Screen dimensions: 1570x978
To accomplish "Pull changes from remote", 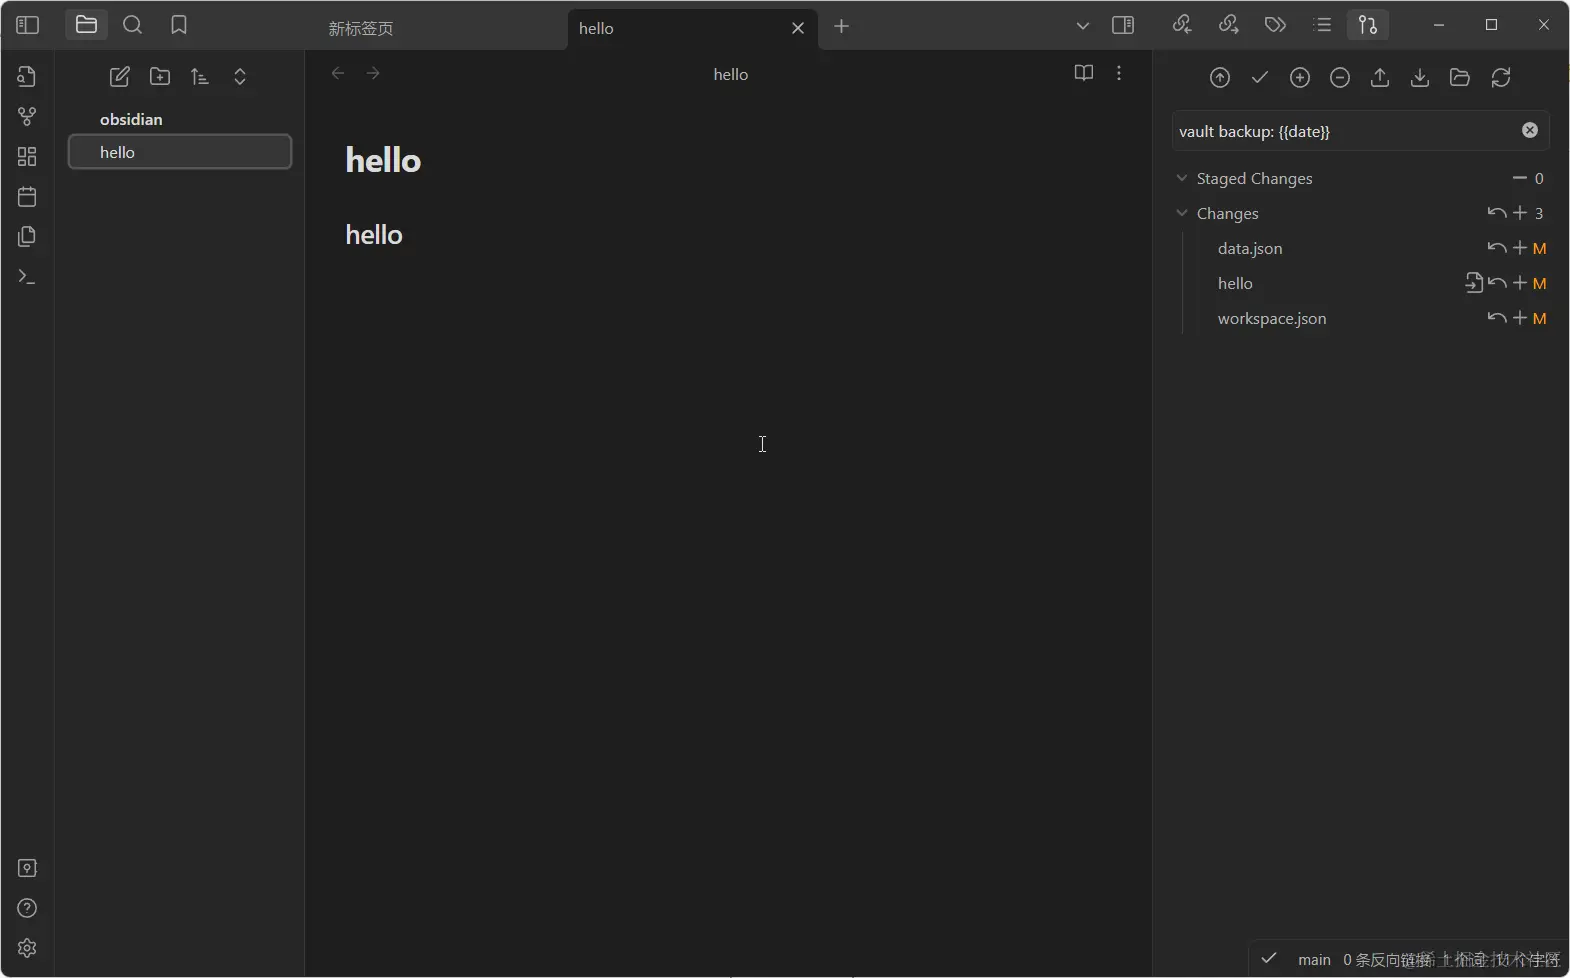I will click(x=1420, y=78).
